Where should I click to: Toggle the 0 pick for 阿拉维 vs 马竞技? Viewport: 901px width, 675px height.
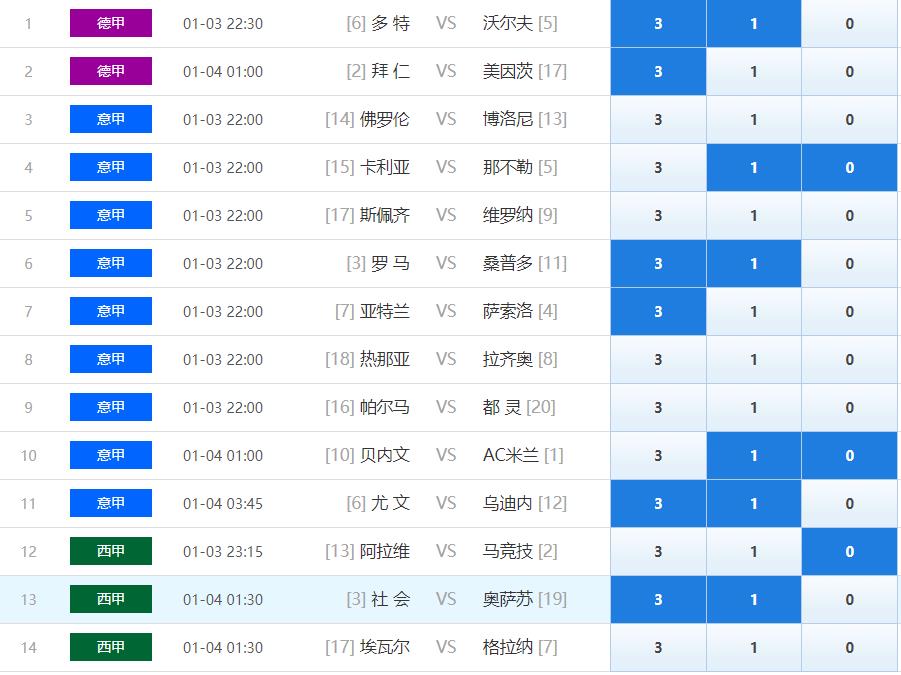[x=849, y=551]
